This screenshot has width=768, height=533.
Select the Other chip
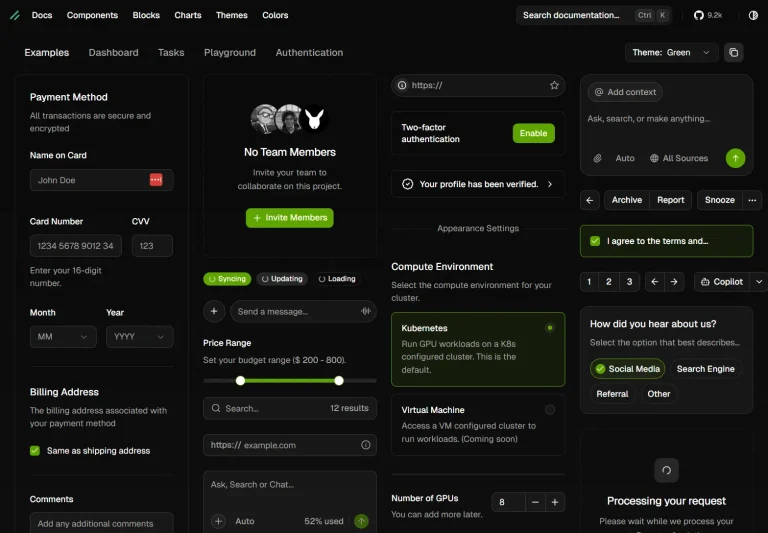click(659, 394)
